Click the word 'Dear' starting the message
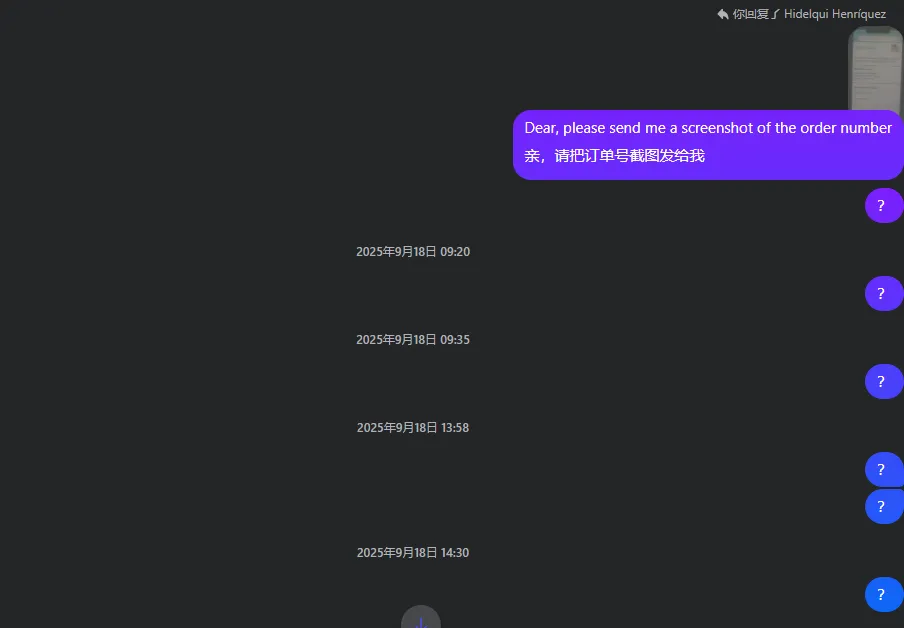The height and width of the screenshot is (628, 904). (540, 128)
